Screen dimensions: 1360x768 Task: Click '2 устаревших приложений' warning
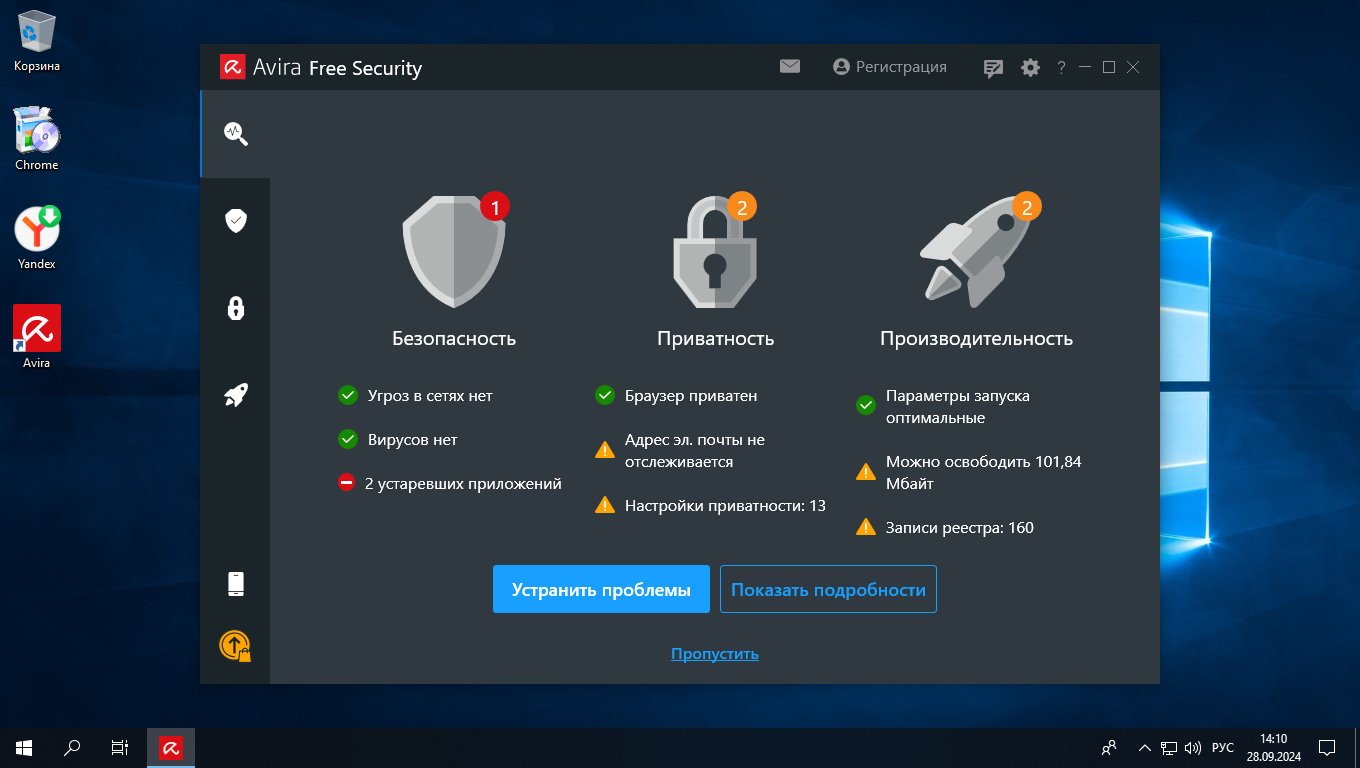(463, 484)
